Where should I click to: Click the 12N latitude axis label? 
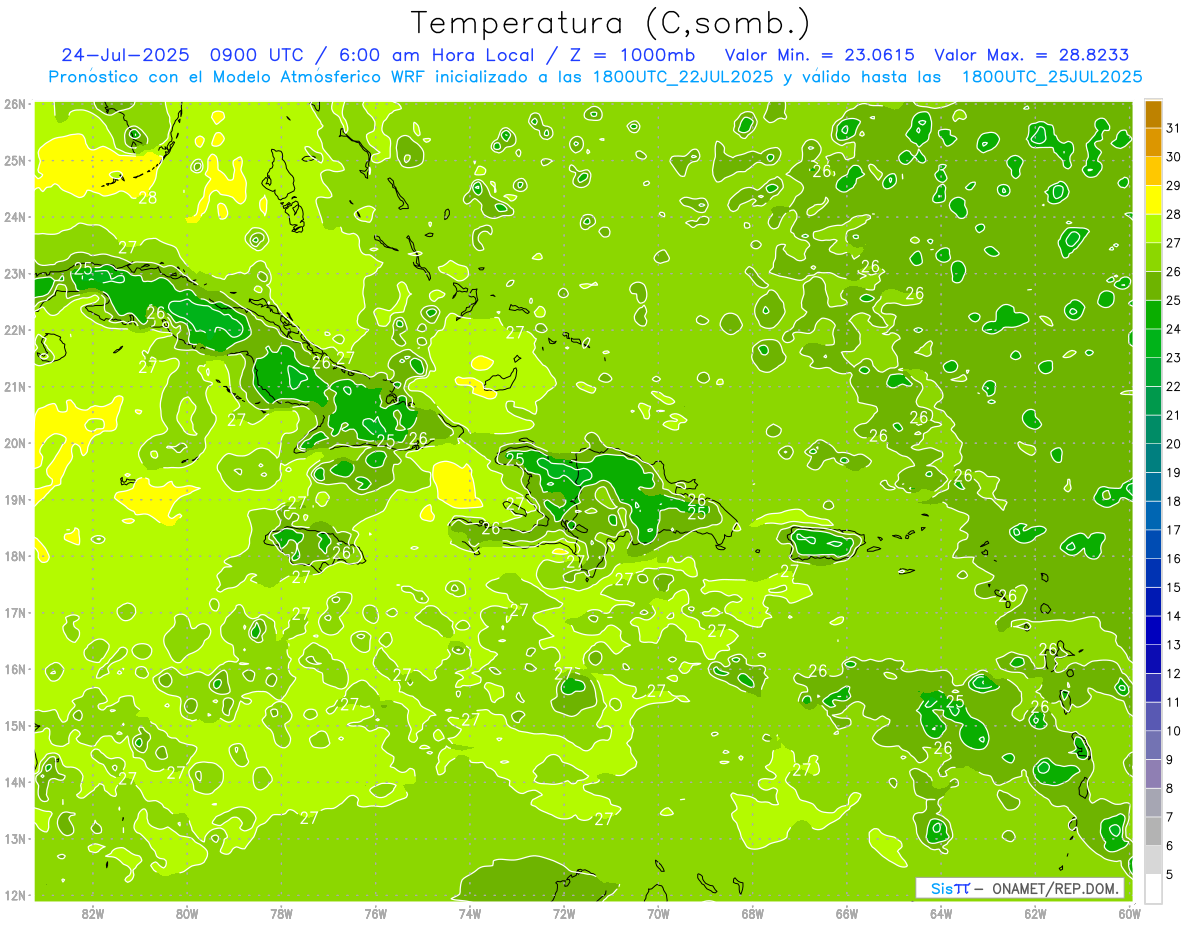tap(15, 895)
